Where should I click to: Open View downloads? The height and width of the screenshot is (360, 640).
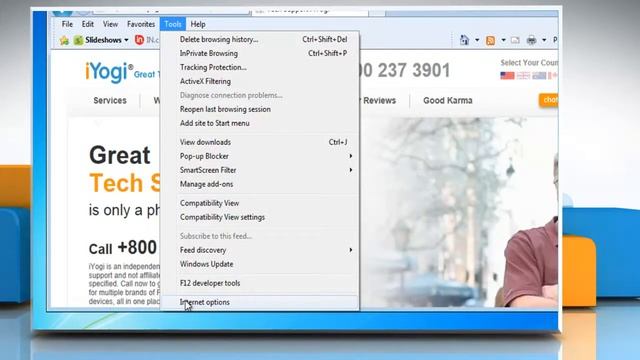point(260,142)
